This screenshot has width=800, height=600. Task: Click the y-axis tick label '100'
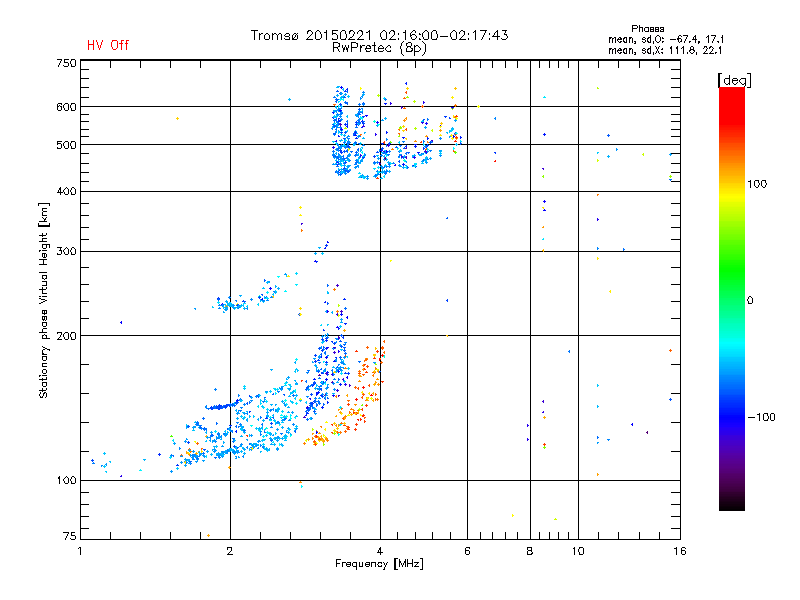click(x=67, y=480)
